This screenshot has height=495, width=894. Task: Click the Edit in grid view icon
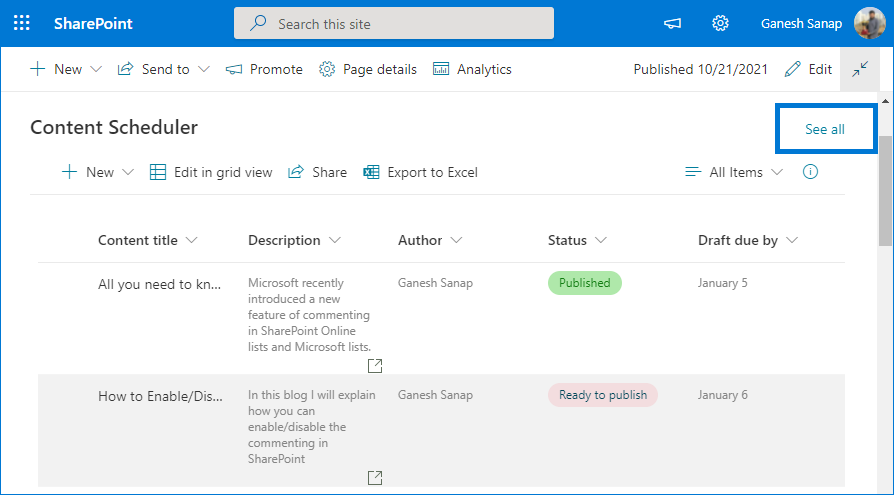pos(158,172)
